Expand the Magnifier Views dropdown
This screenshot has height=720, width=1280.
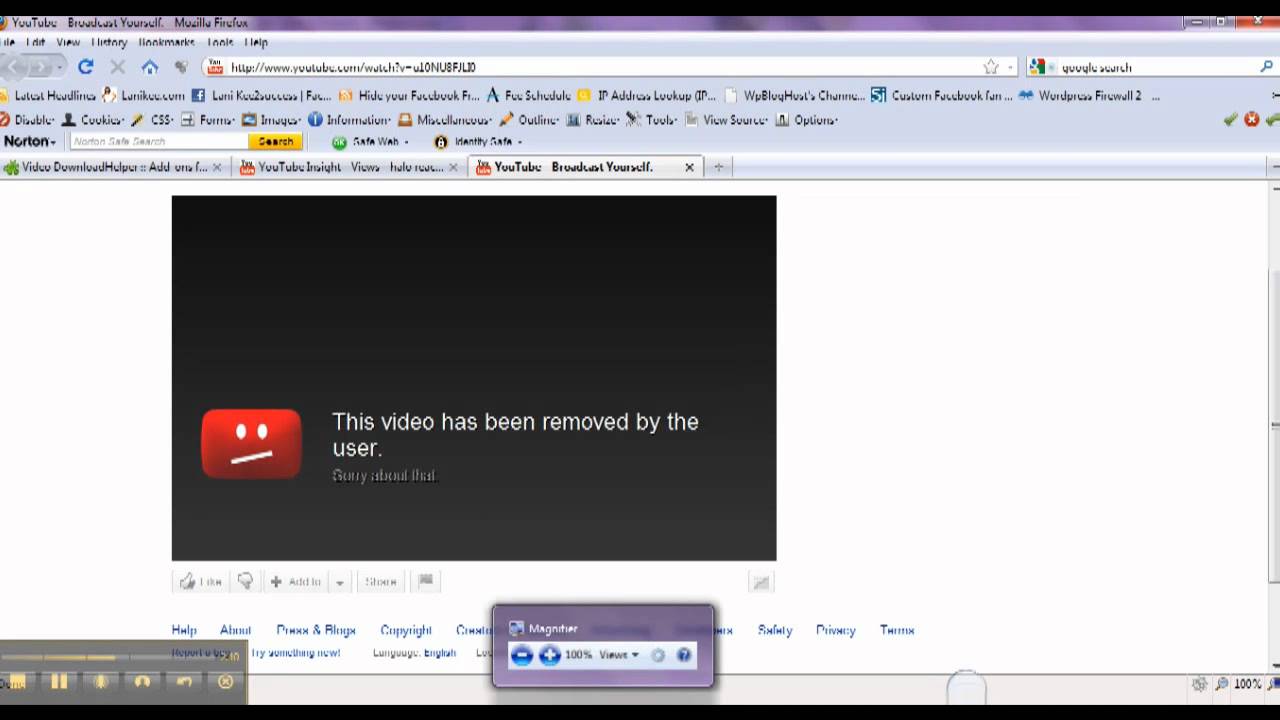pos(619,655)
